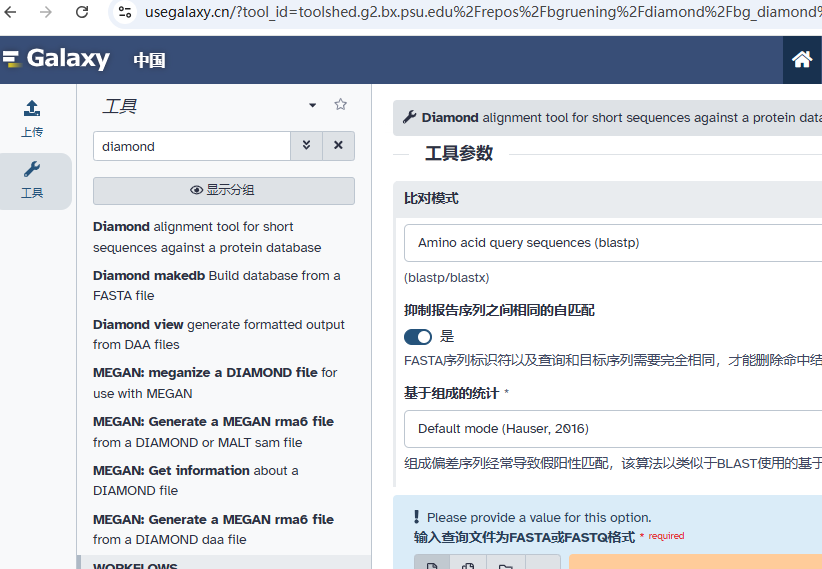Toggle the 是 self-match suppression switch
The height and width of the screenshot is (569, 822).
point(418,337)
